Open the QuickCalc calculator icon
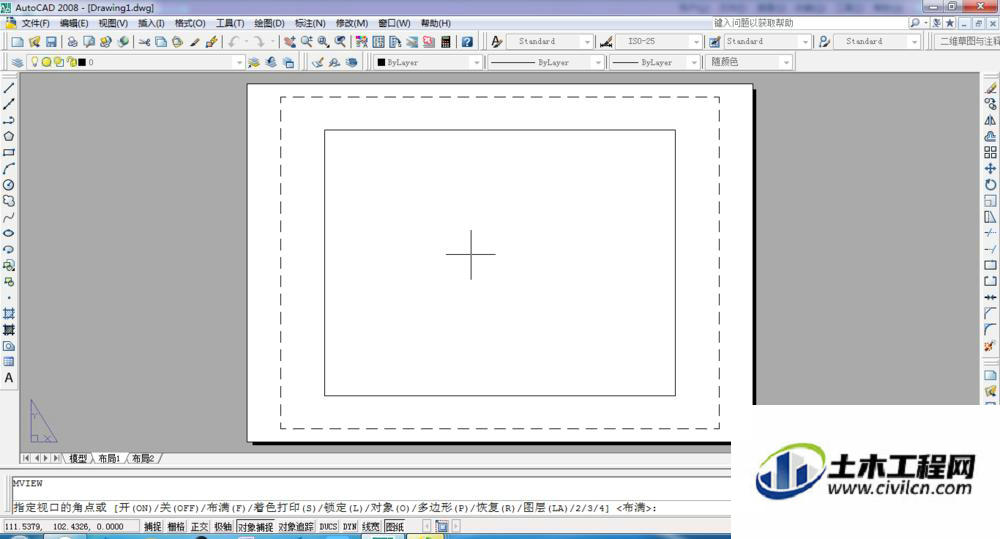Viewport: 1000px width, 539px height. (x=446, y=41)
